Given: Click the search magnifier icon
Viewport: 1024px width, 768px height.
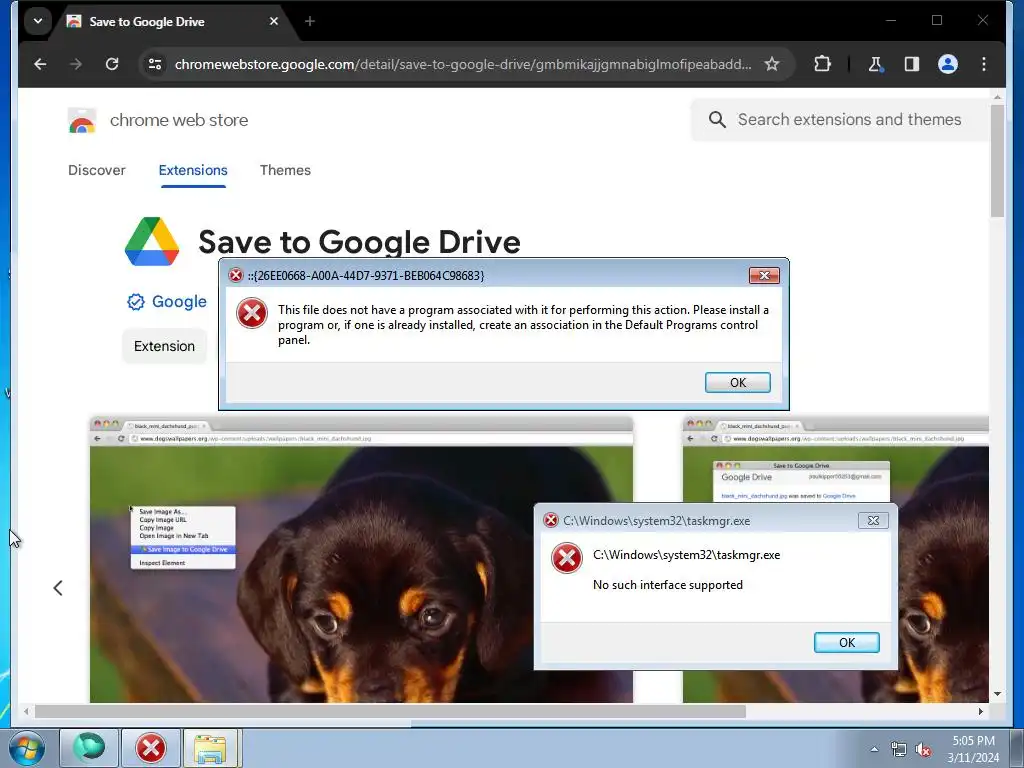Looking at the screenshot, I should (717, 120).
